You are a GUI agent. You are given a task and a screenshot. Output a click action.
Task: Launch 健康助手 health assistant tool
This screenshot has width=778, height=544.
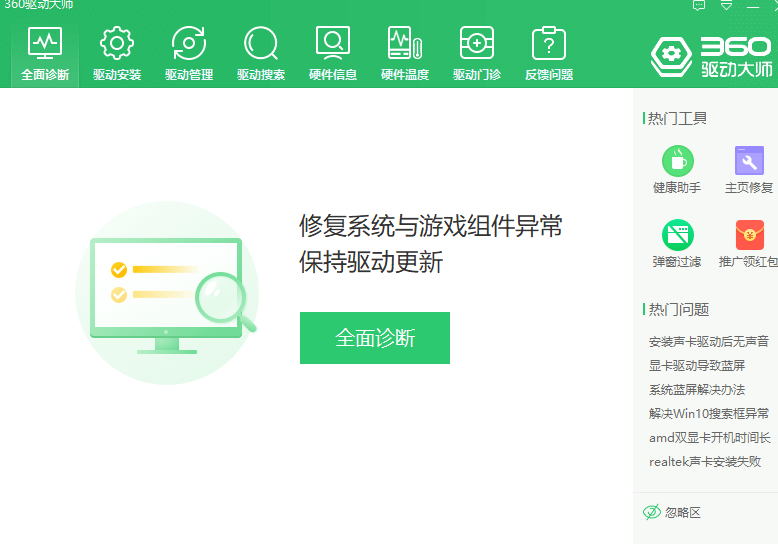[x=677, y=169]
